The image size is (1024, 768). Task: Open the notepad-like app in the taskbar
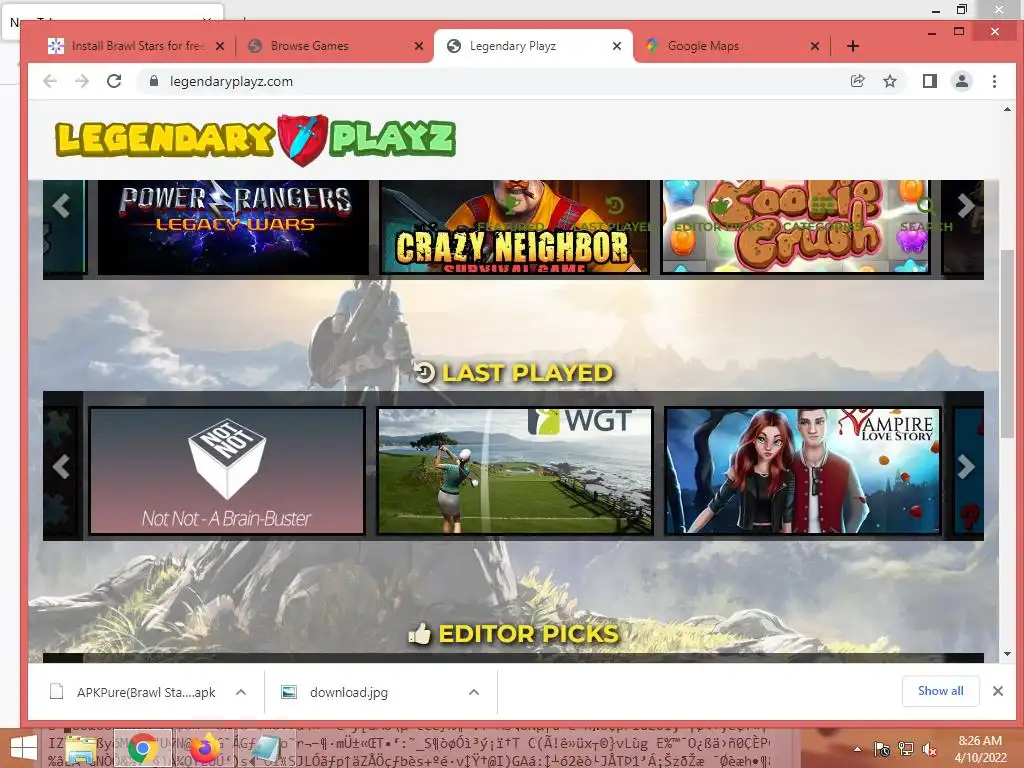tap(264, 749)
